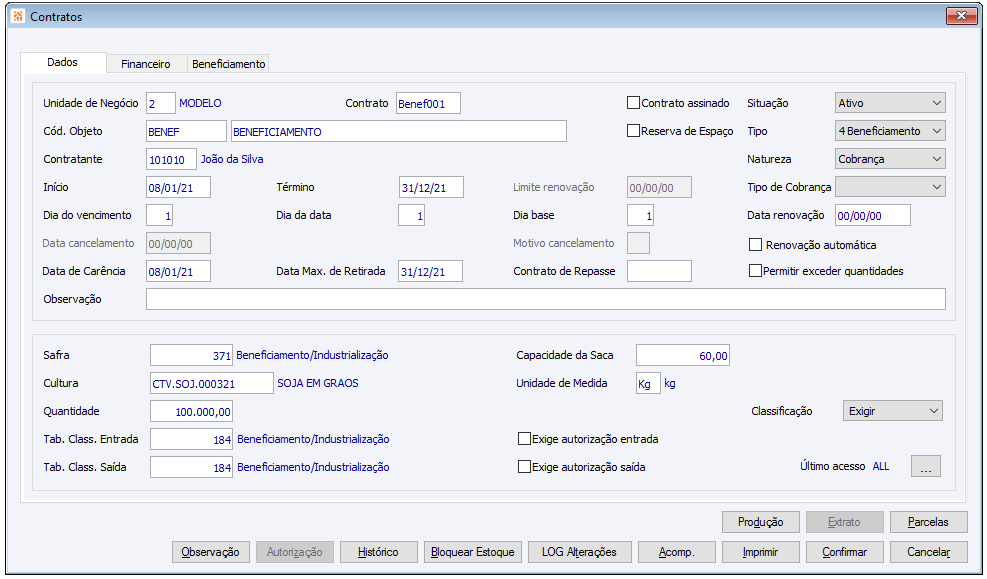Open the Situação dropdown
987x579 pixels.
coord(889,103)
